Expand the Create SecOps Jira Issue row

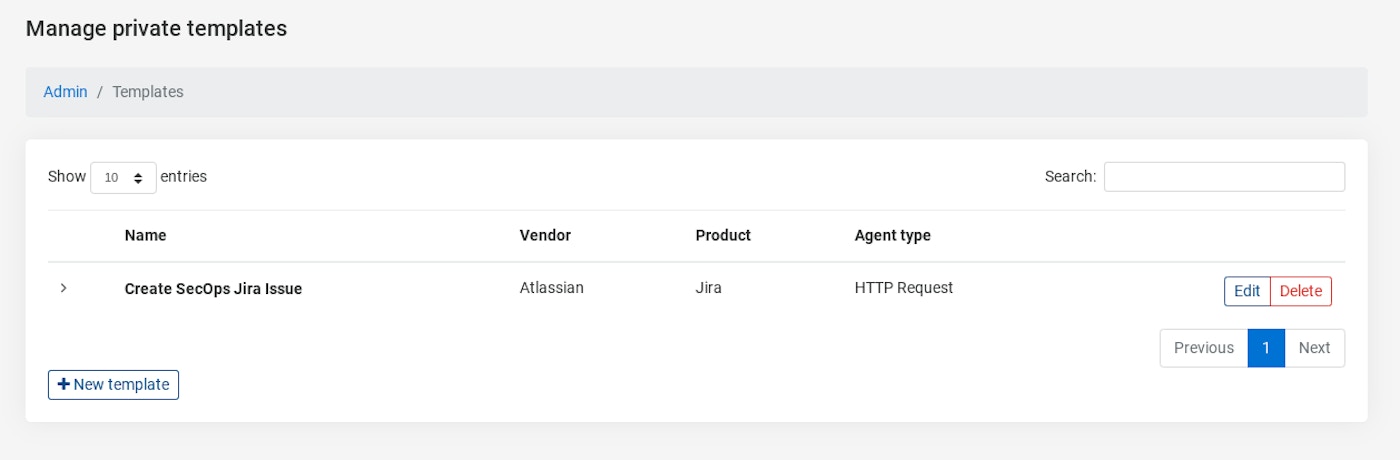[64, 288]
